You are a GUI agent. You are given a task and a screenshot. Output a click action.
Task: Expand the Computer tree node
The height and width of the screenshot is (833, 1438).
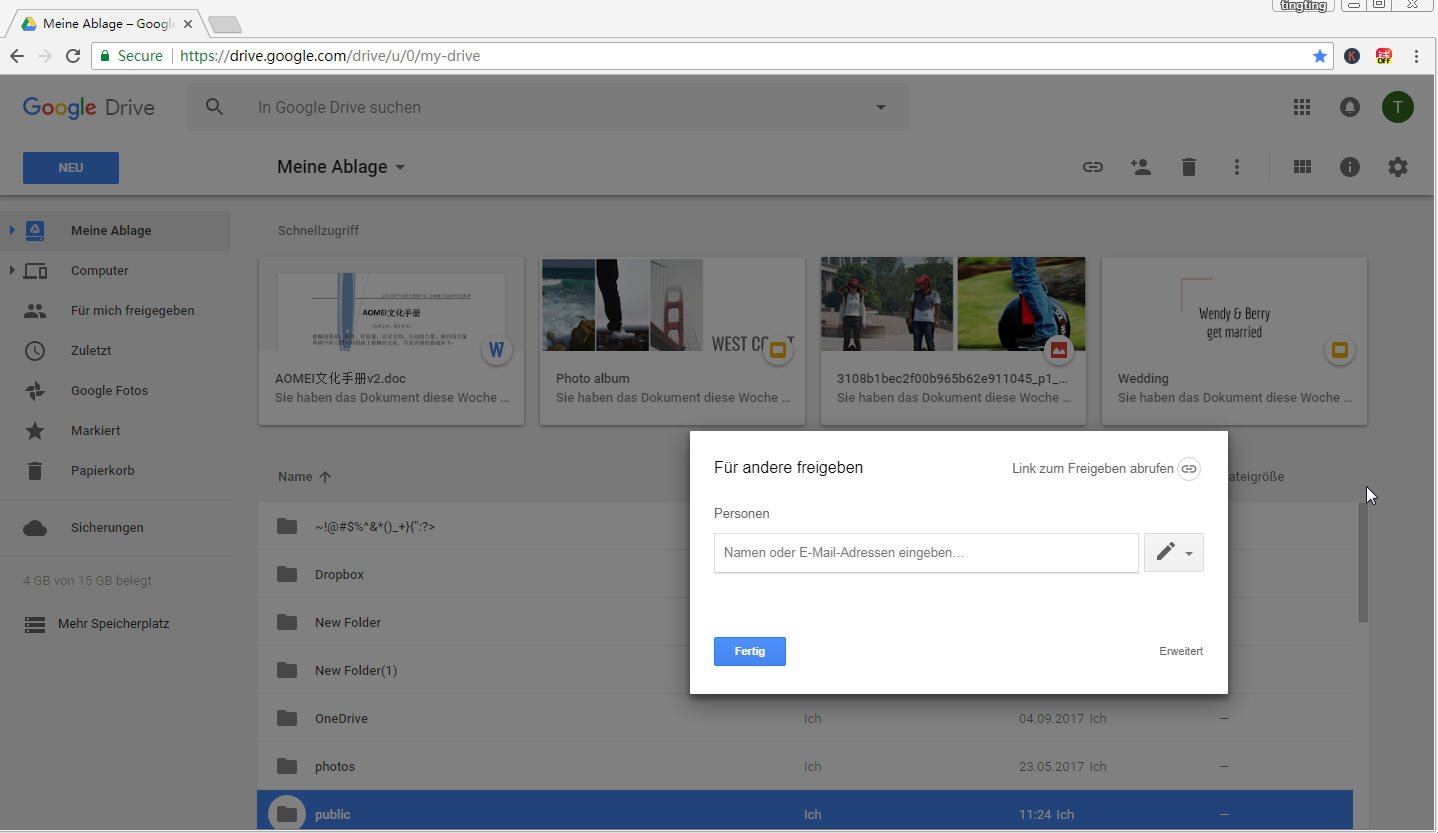pyautogui.click(x=12, y=270)
